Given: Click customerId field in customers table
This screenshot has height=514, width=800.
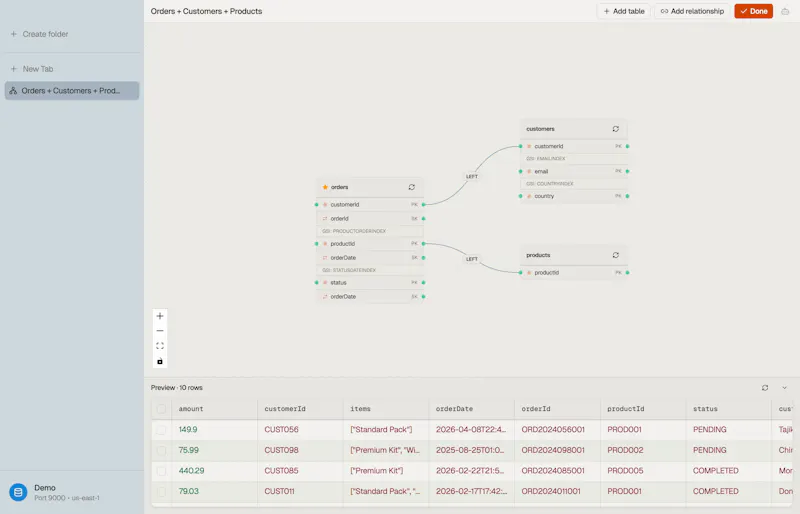Looking at the screenshot, I should pyautogui.click(x=574, y=146).
